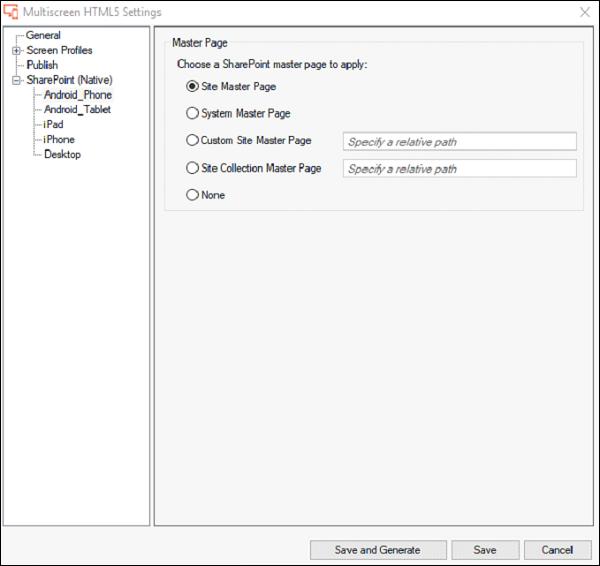The height and width of the screenshot is (566, 600).
Task: Select the None master page option
Action: coord(192,195)
